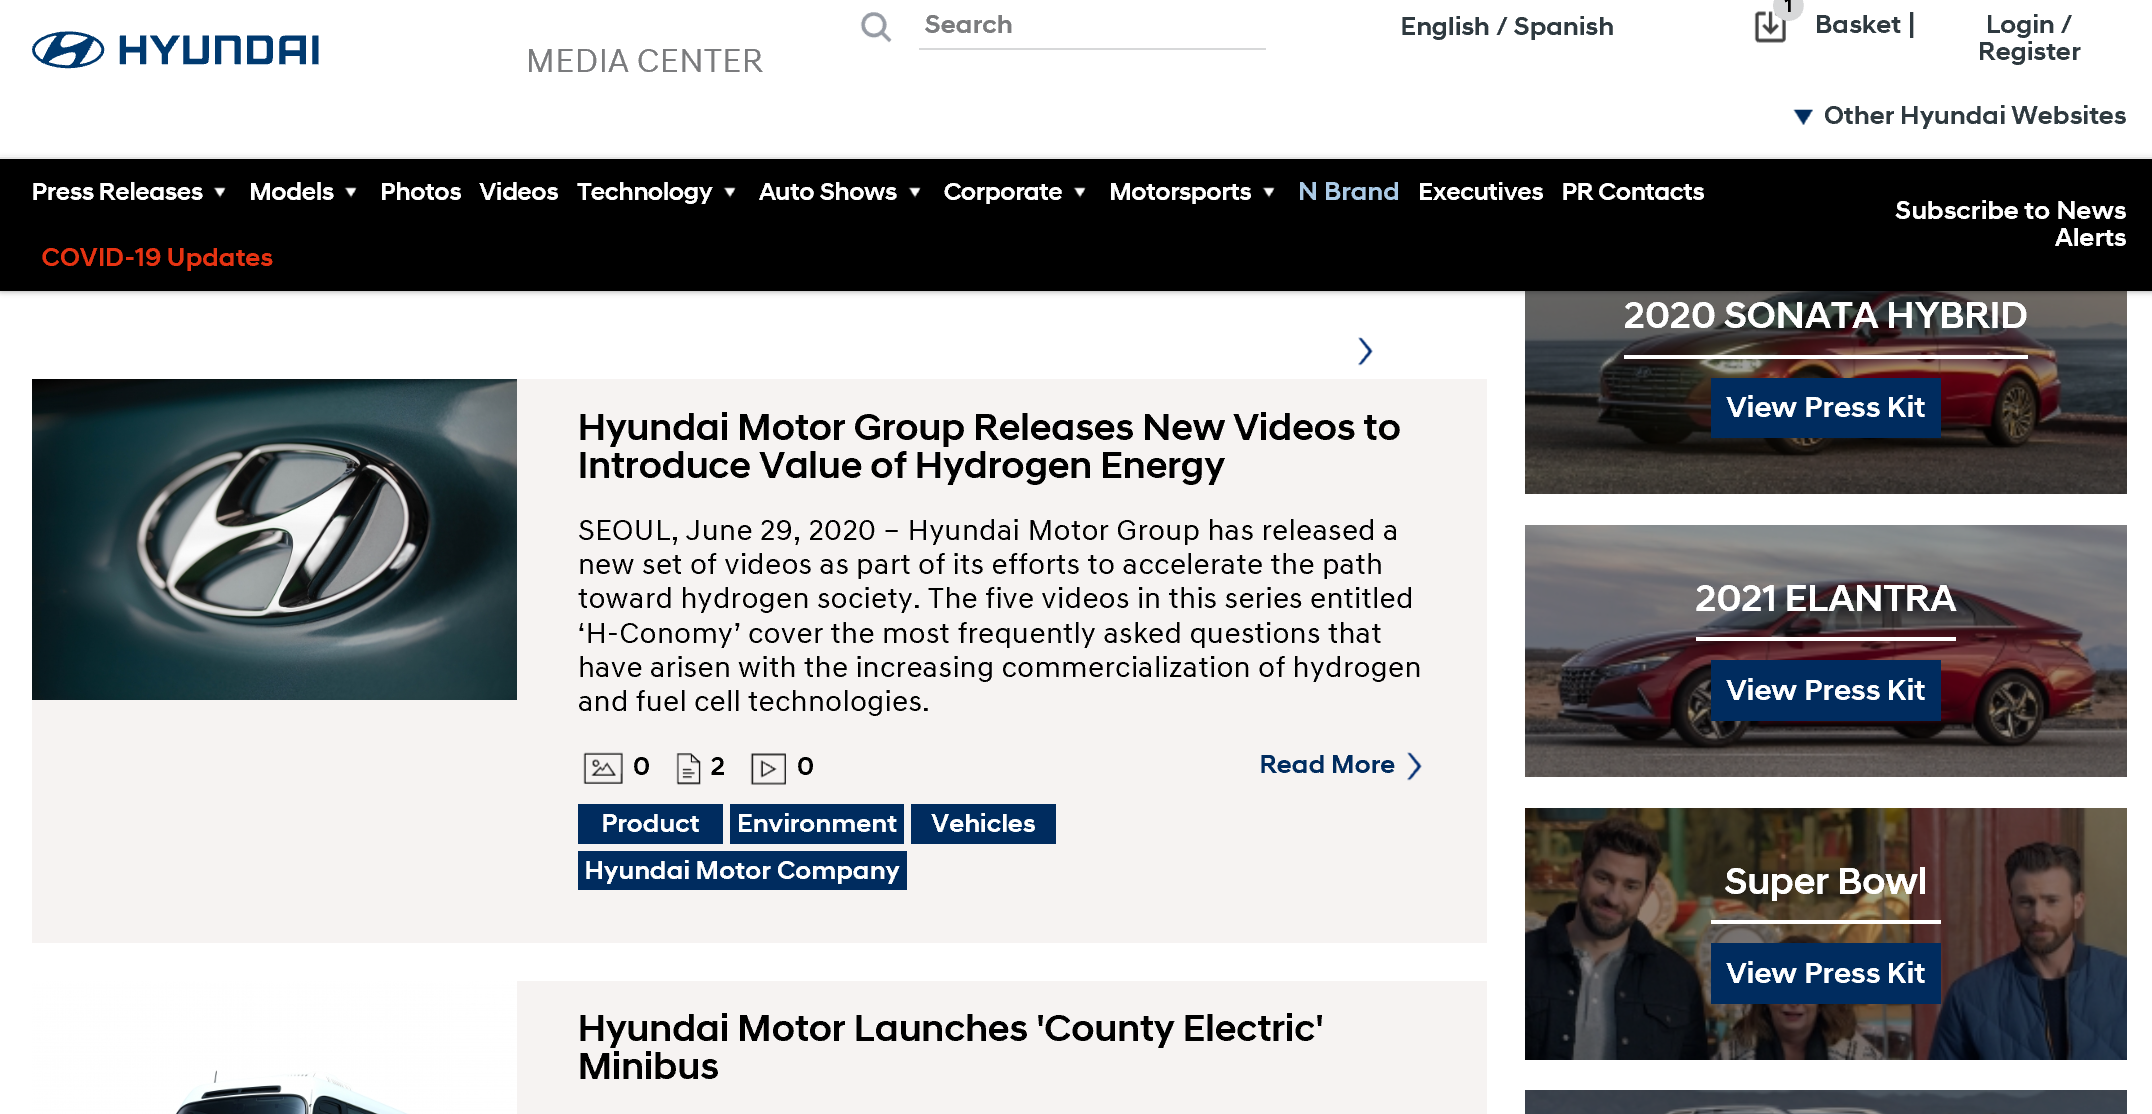
Task: Open the Videos nav item
Action: [x=518, y=192]
